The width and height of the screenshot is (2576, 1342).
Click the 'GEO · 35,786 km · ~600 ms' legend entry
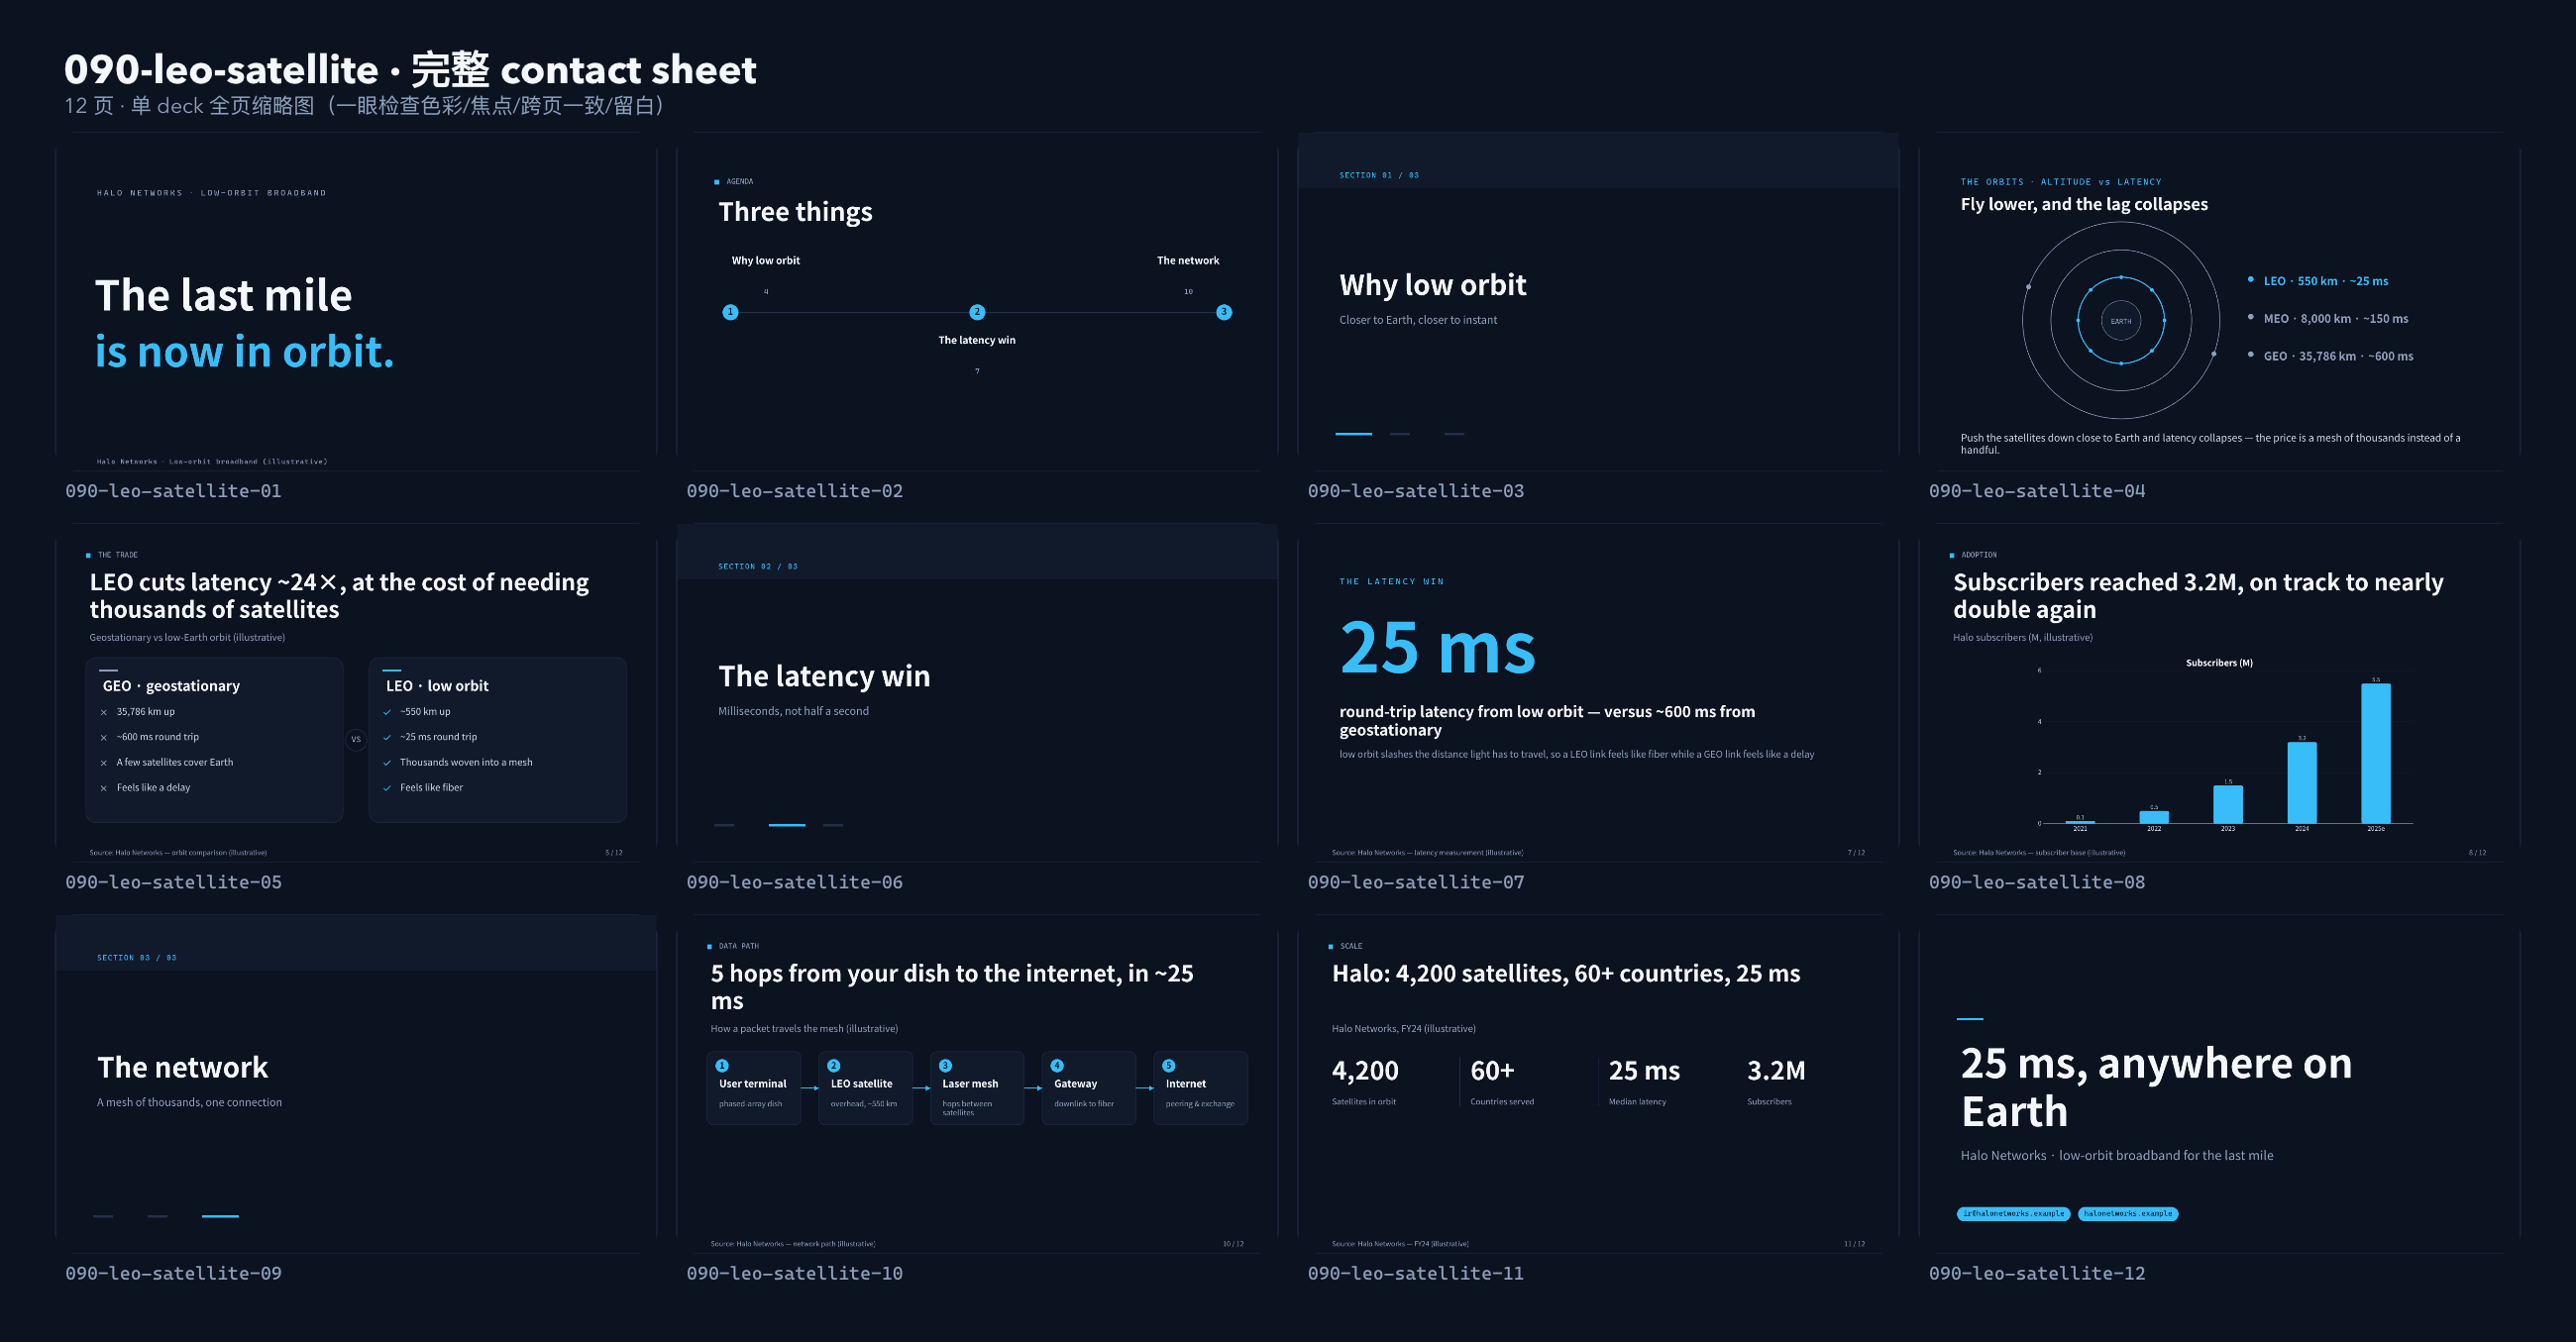tap(2338, 356)
